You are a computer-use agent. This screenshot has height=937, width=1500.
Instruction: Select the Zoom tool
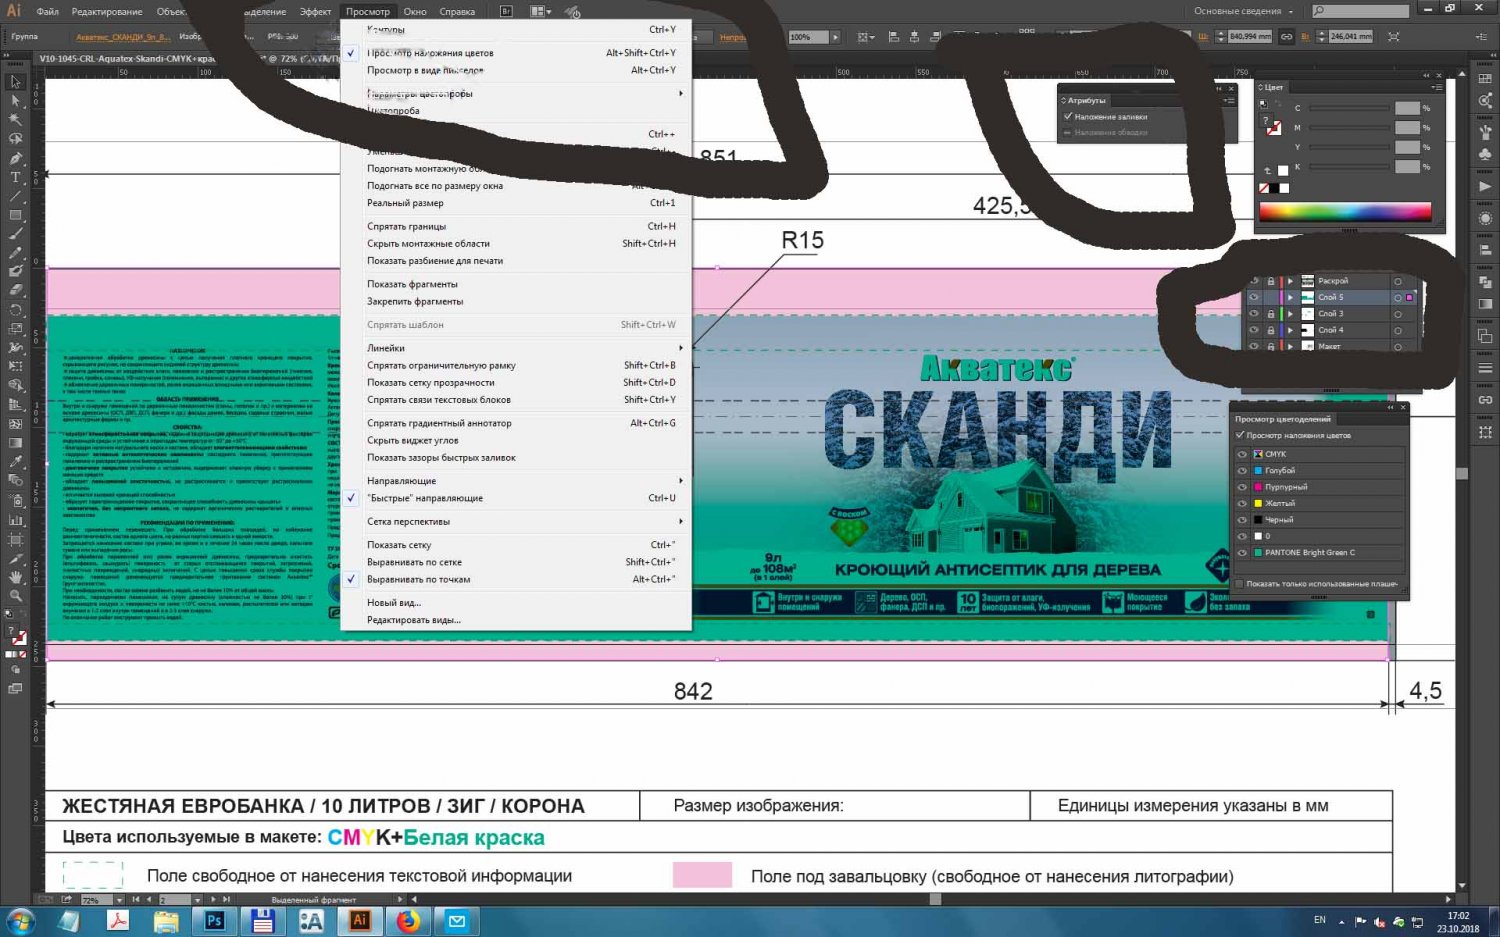15,596
